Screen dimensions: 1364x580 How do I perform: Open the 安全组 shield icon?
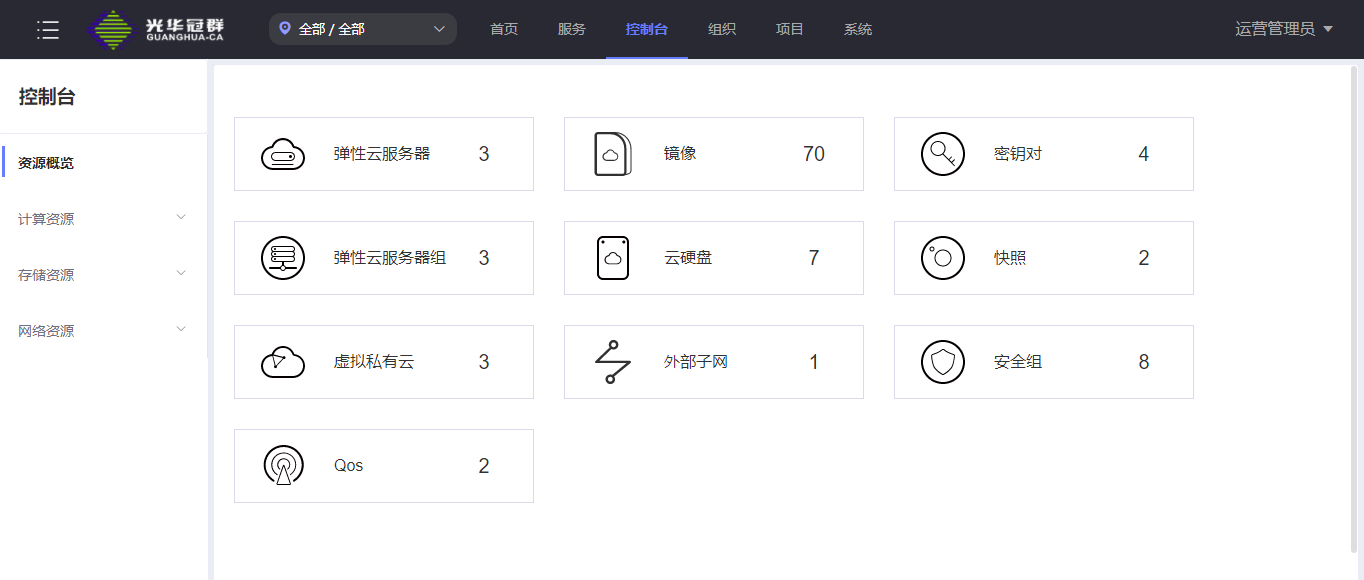click(942, 362)
